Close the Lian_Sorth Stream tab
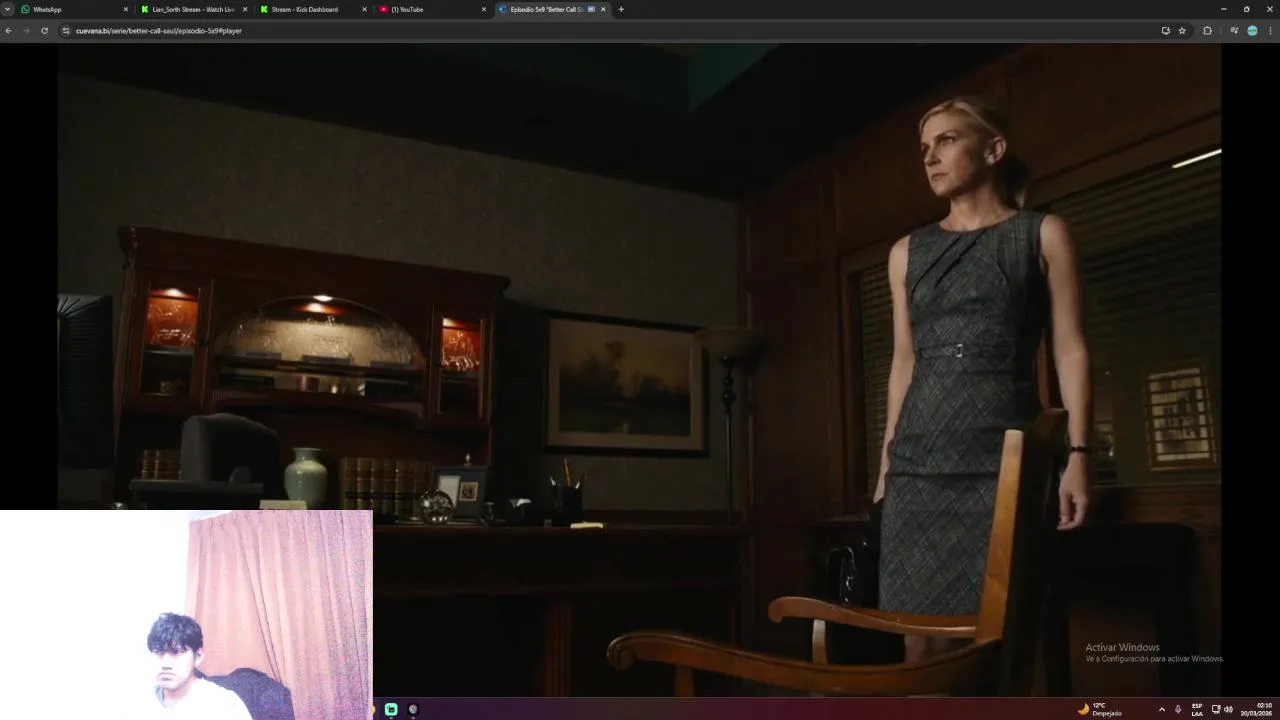The height and width of the screenshot is (720, 1280). click(245, 9)
